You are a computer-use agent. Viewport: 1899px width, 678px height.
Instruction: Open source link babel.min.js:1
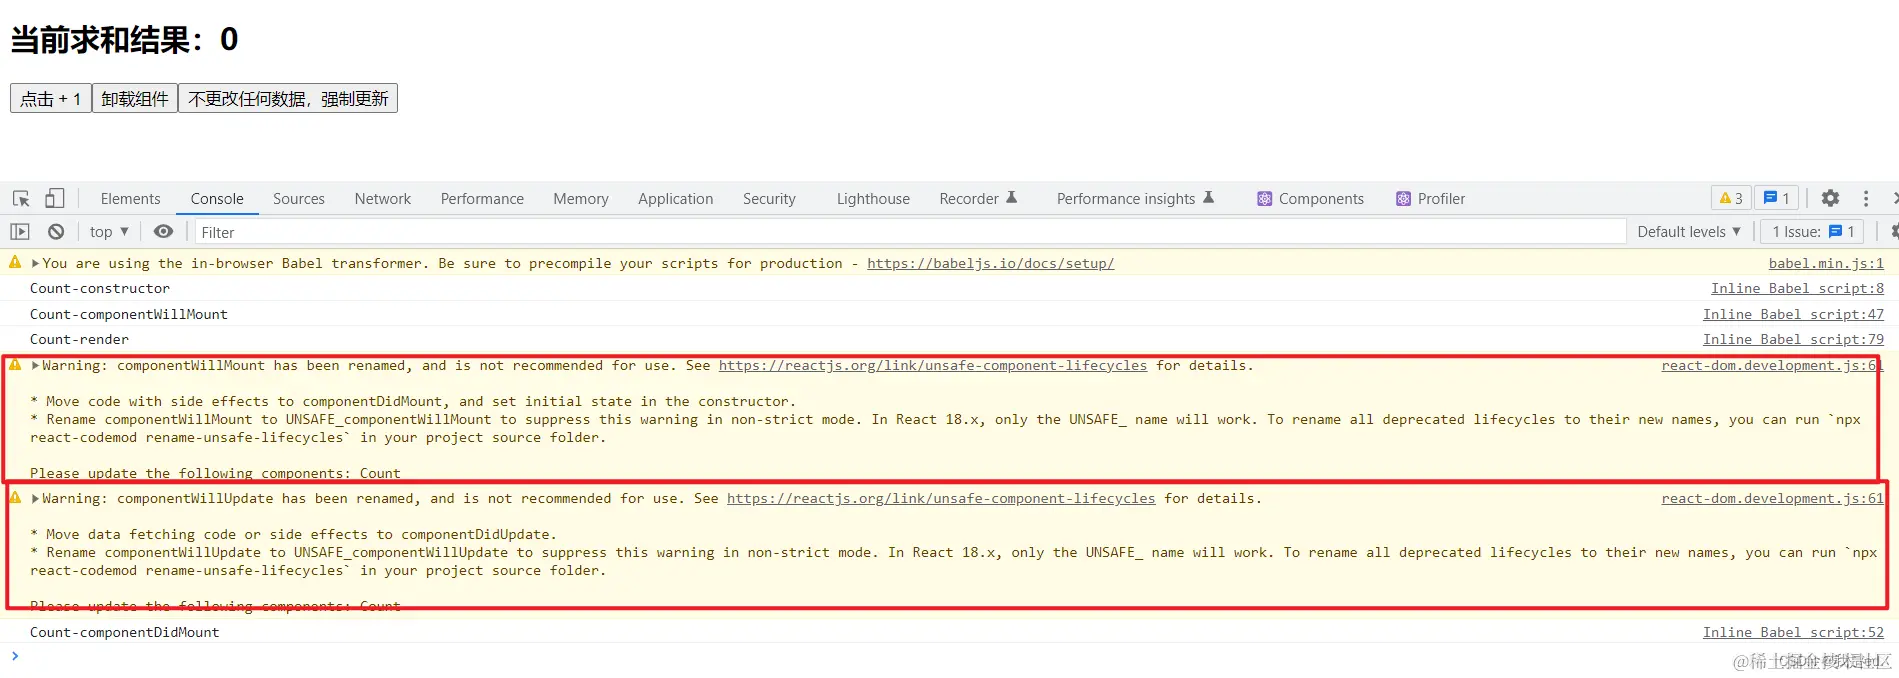coord(1826,263)
